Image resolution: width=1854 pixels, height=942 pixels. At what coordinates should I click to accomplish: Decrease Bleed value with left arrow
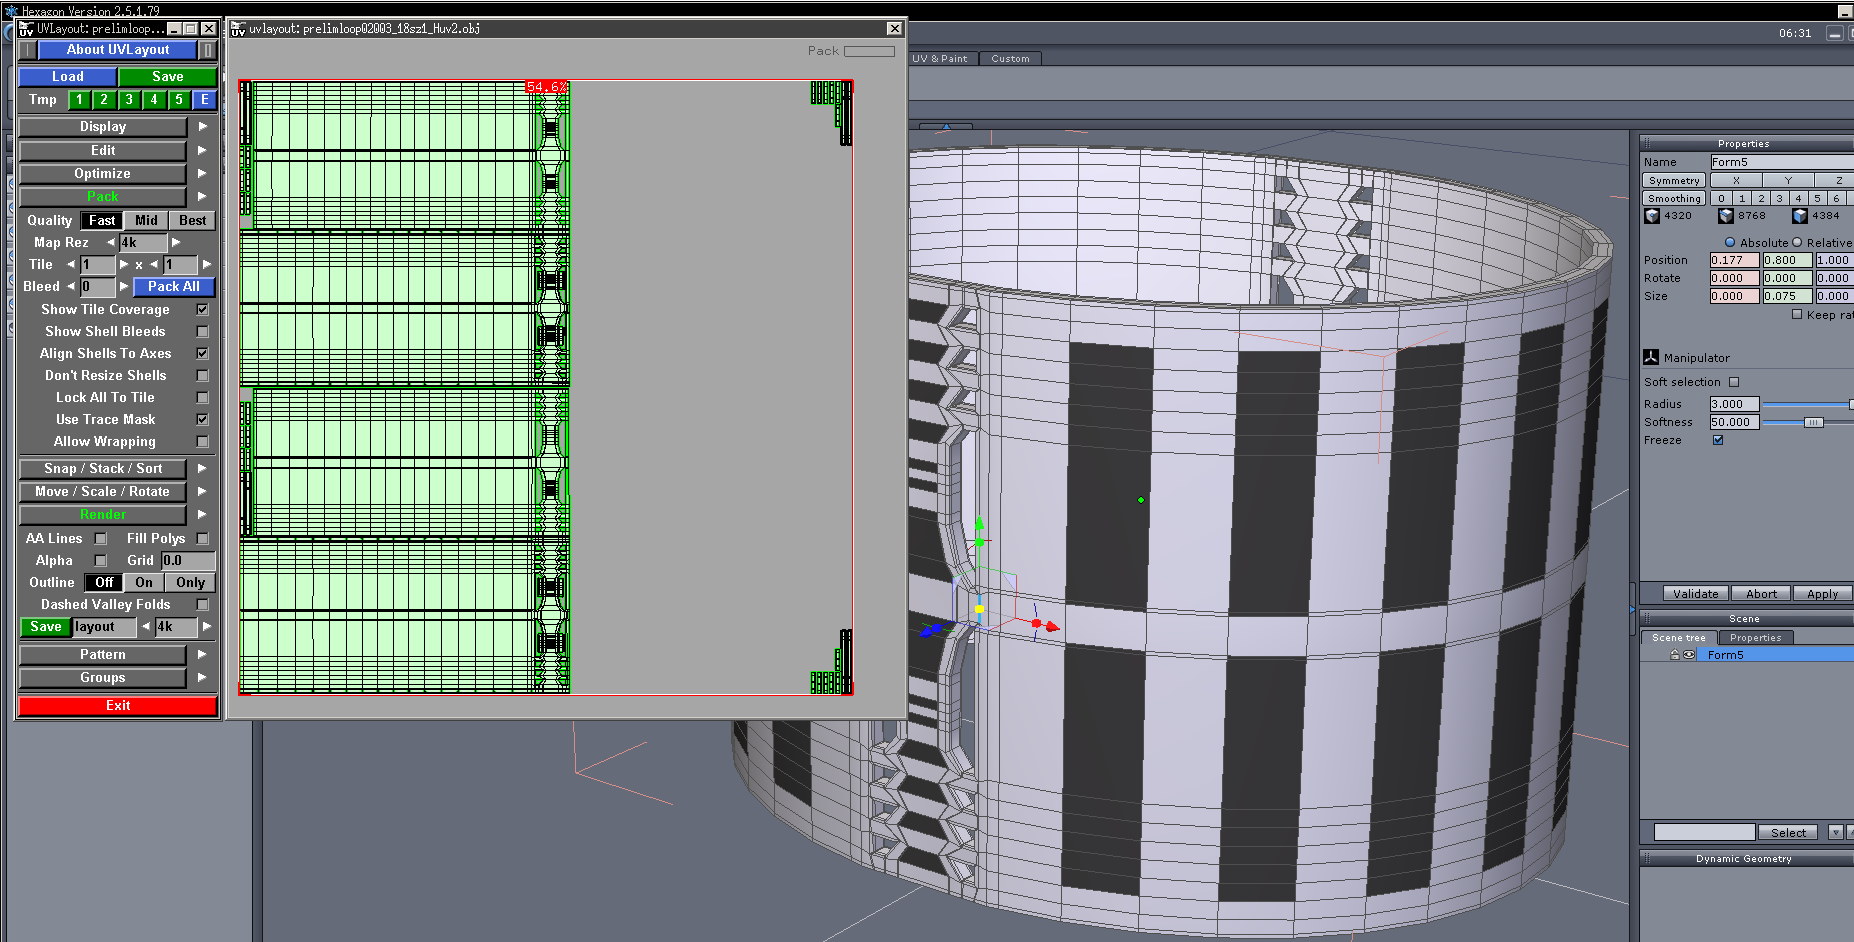71,287
